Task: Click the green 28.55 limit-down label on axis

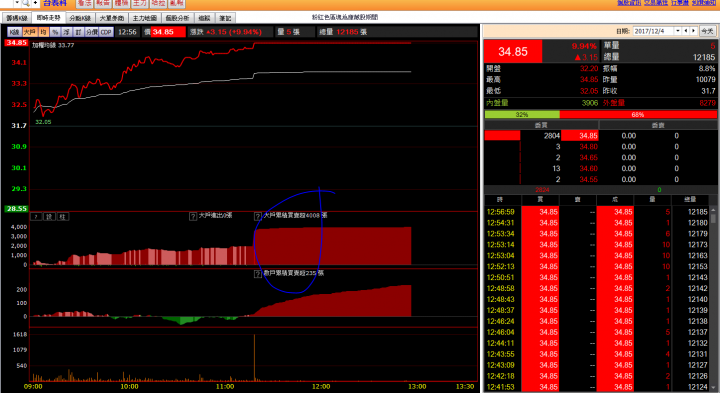Action: click(16, 208)
